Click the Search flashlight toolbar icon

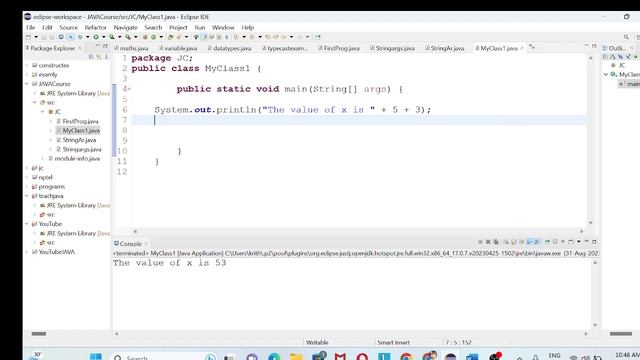pos(179,37)
